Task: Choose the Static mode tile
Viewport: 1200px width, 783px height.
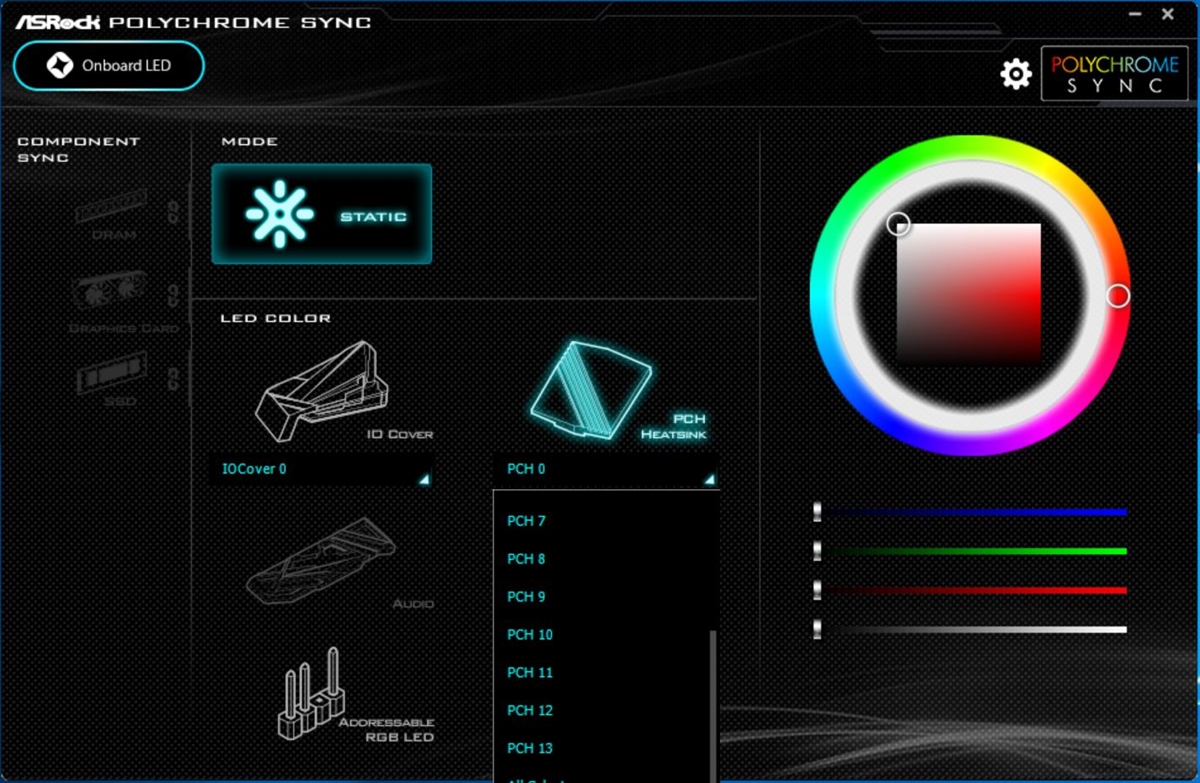Action: pyautogui.click(x=322, y=214)
